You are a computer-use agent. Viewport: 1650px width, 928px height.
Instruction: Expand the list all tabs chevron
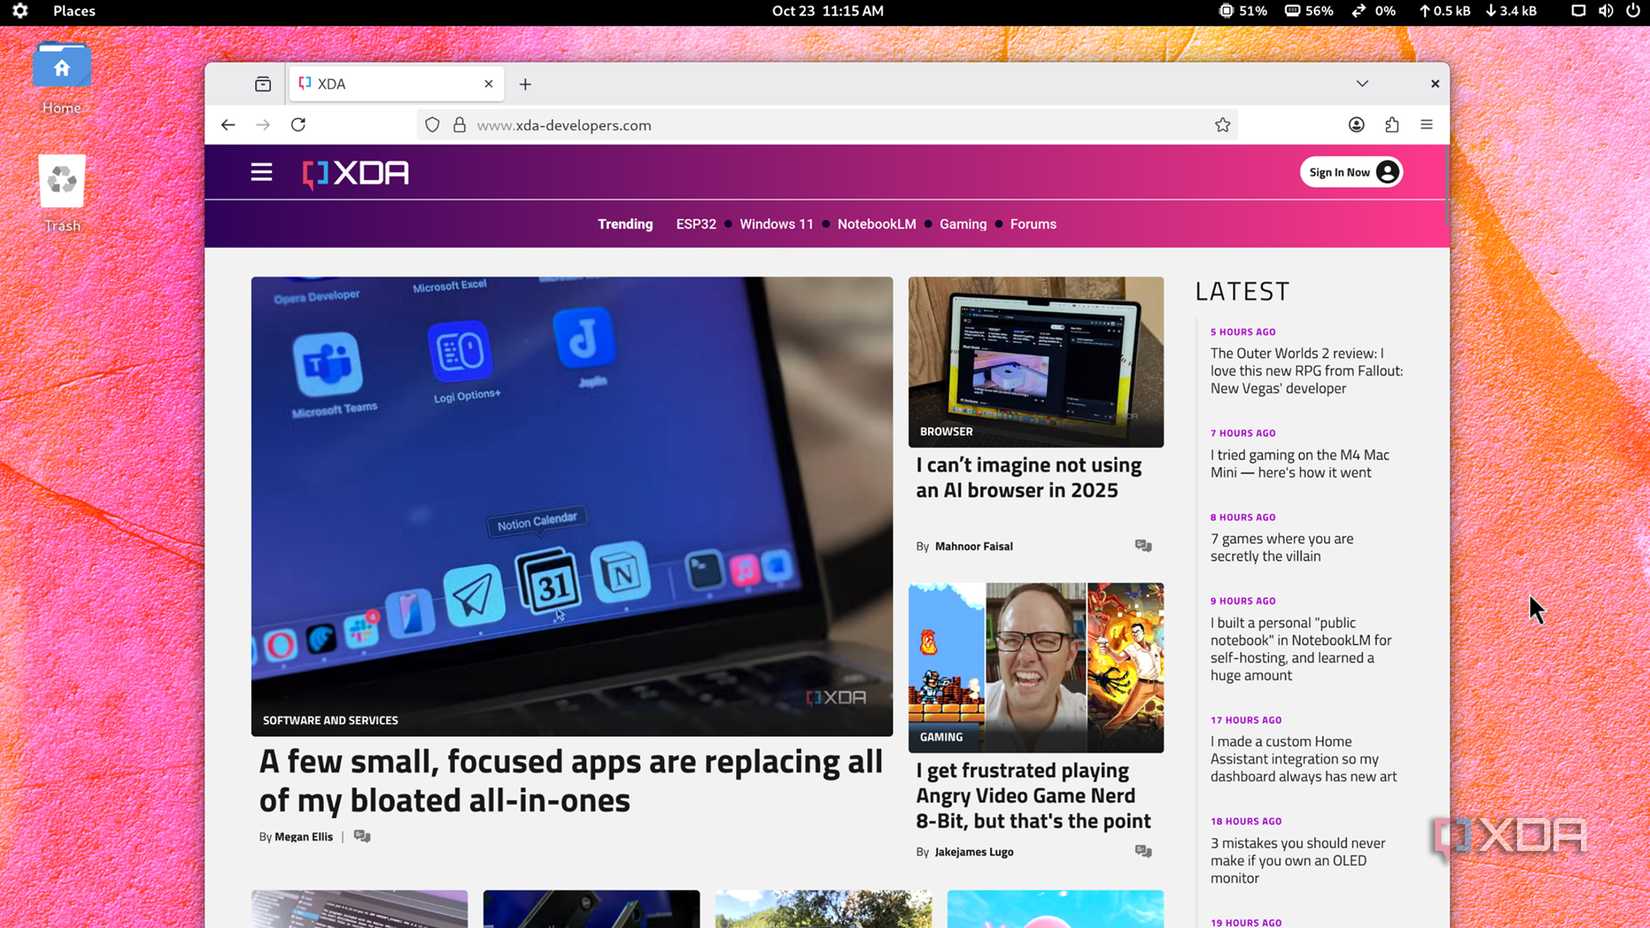pyautogui.click(x=1362, y=84)
